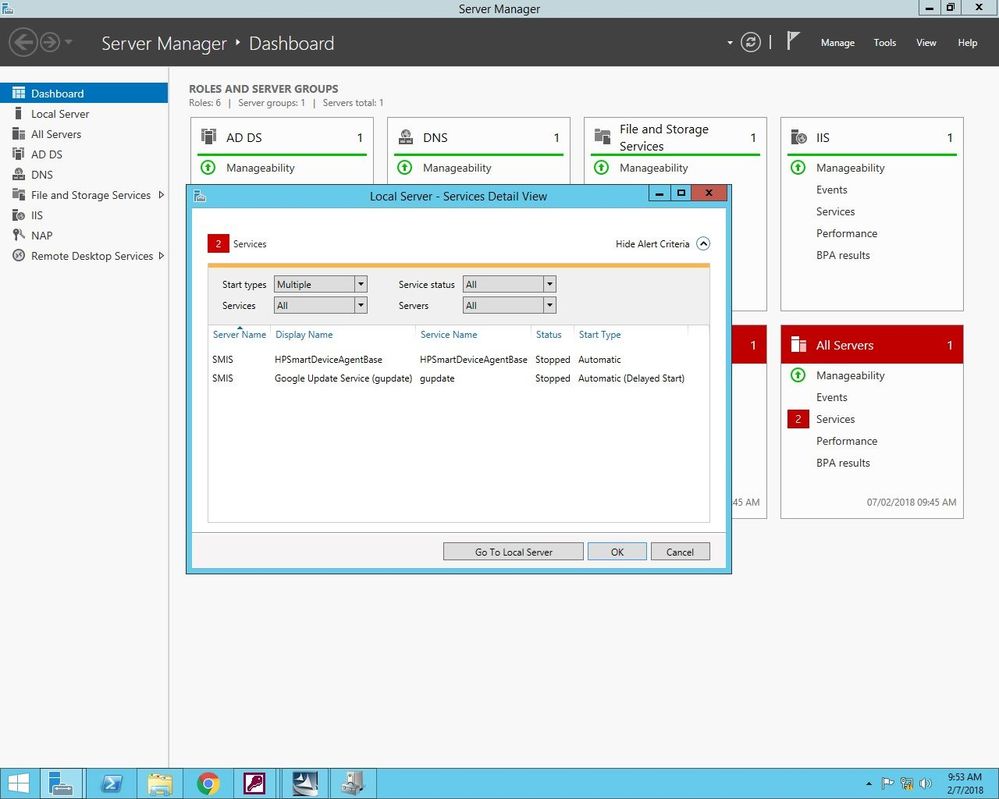Image resolution: width=999 pixels, height=799 pixels.
Task: Click the IIS tile icon
Action: (799, 136)
